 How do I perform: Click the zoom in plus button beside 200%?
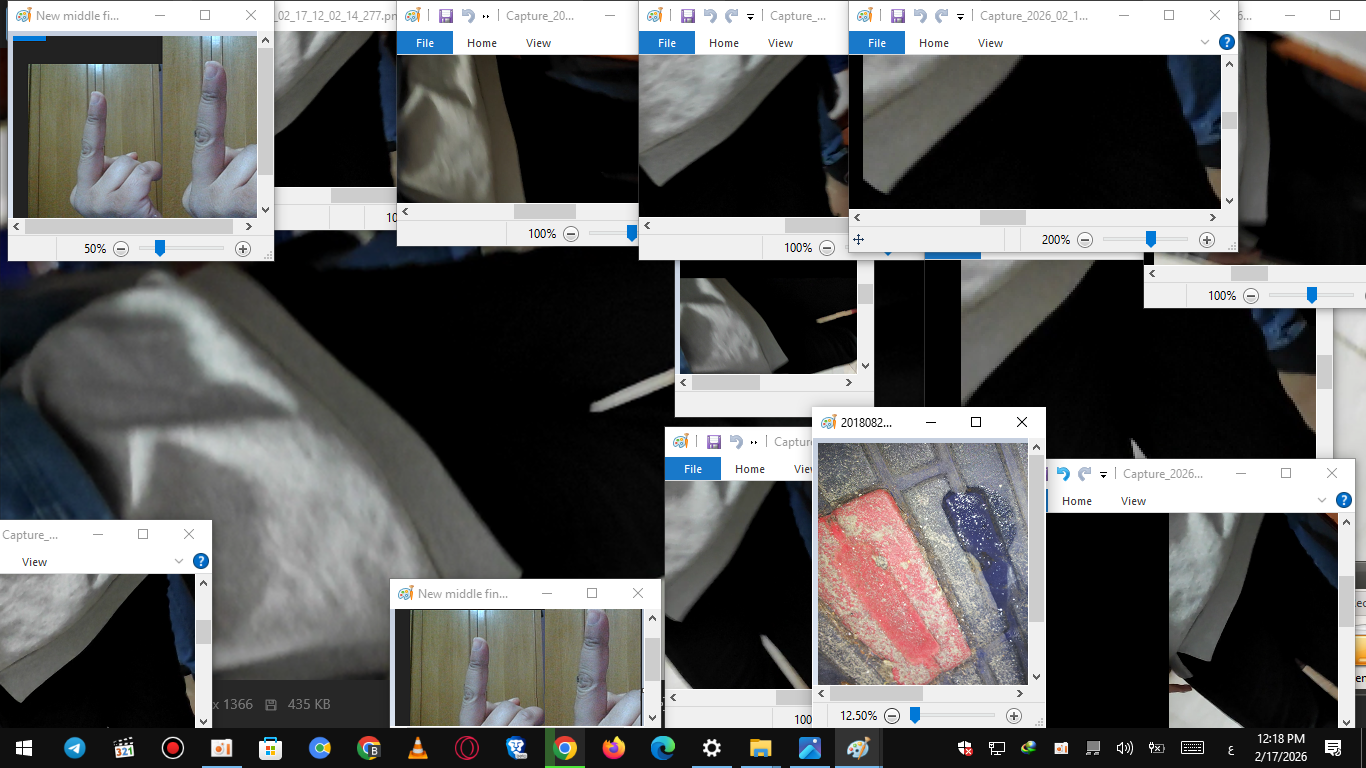pyautogui.click(x=1207, y=240)
